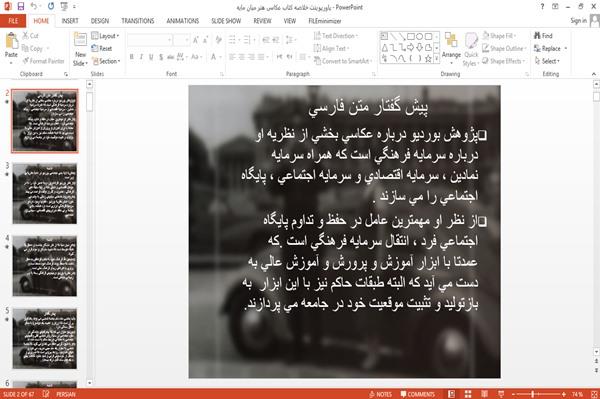Switch to the INSERT tab
The width and height of the screenshot is (600, 399).
point(70,21)
